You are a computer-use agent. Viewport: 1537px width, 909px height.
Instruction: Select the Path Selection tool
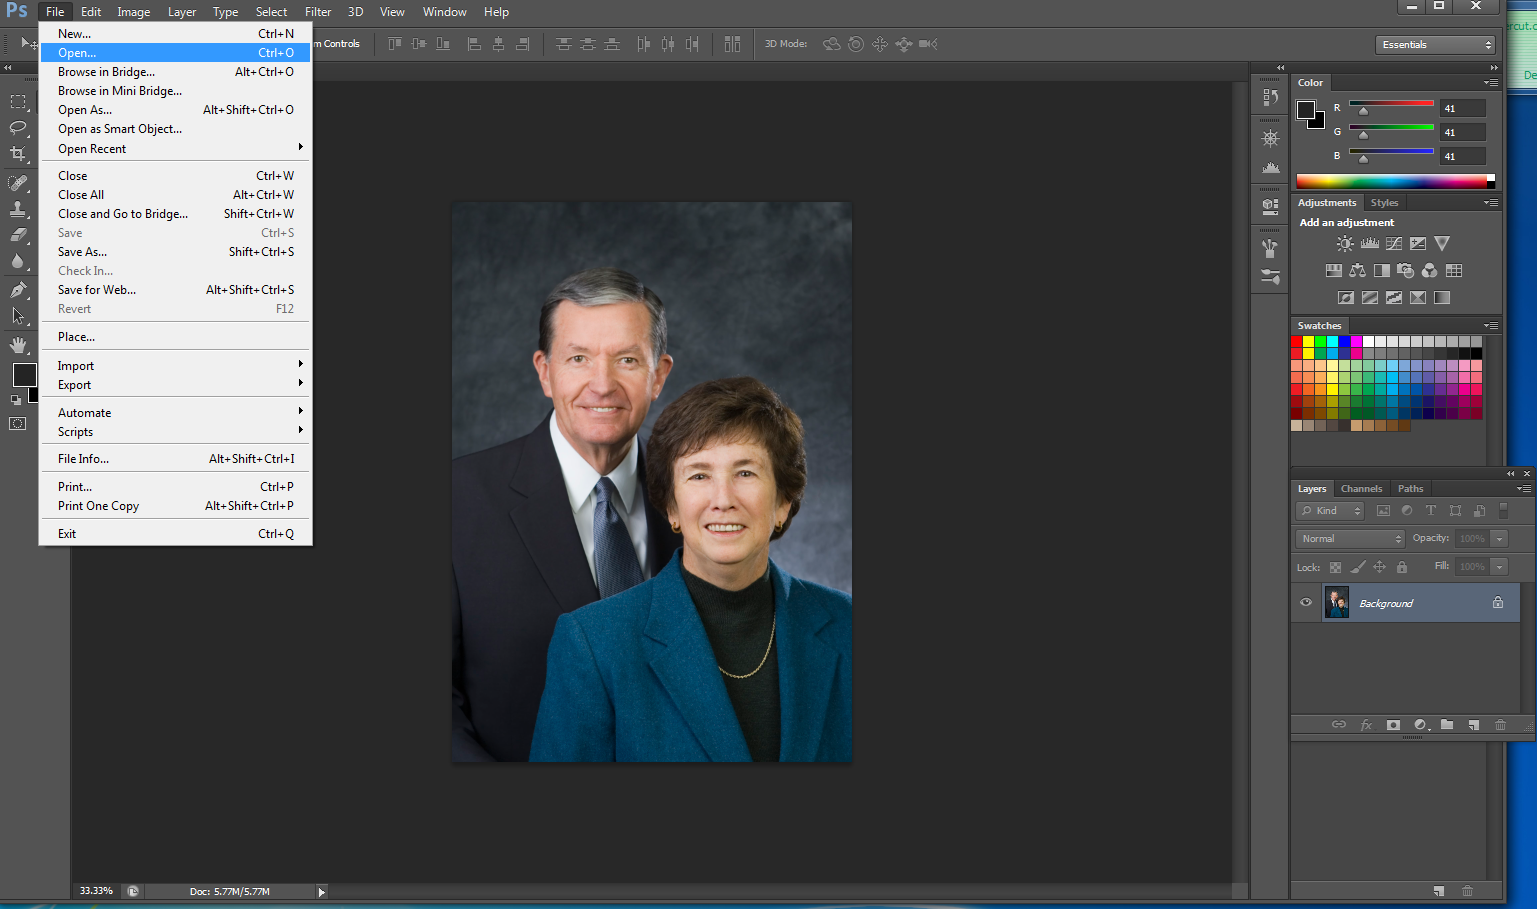click(18, 316)
